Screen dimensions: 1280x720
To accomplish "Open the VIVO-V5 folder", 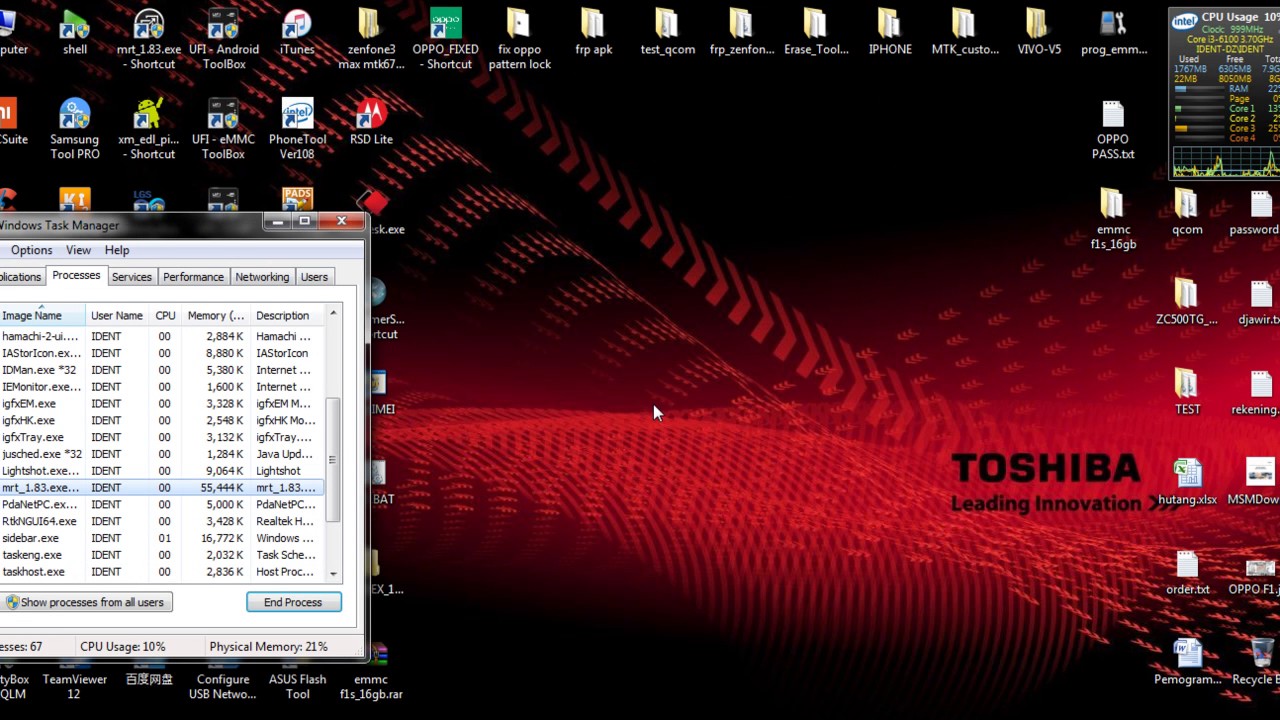I will [x=1037, y=32].
